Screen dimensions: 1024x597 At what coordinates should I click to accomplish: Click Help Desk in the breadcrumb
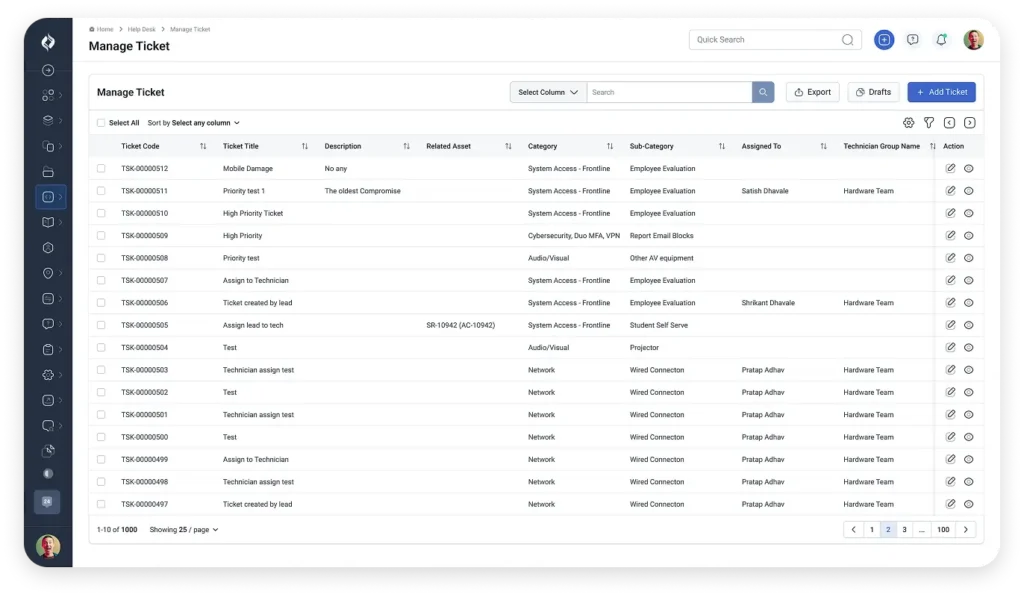point(139,29)
